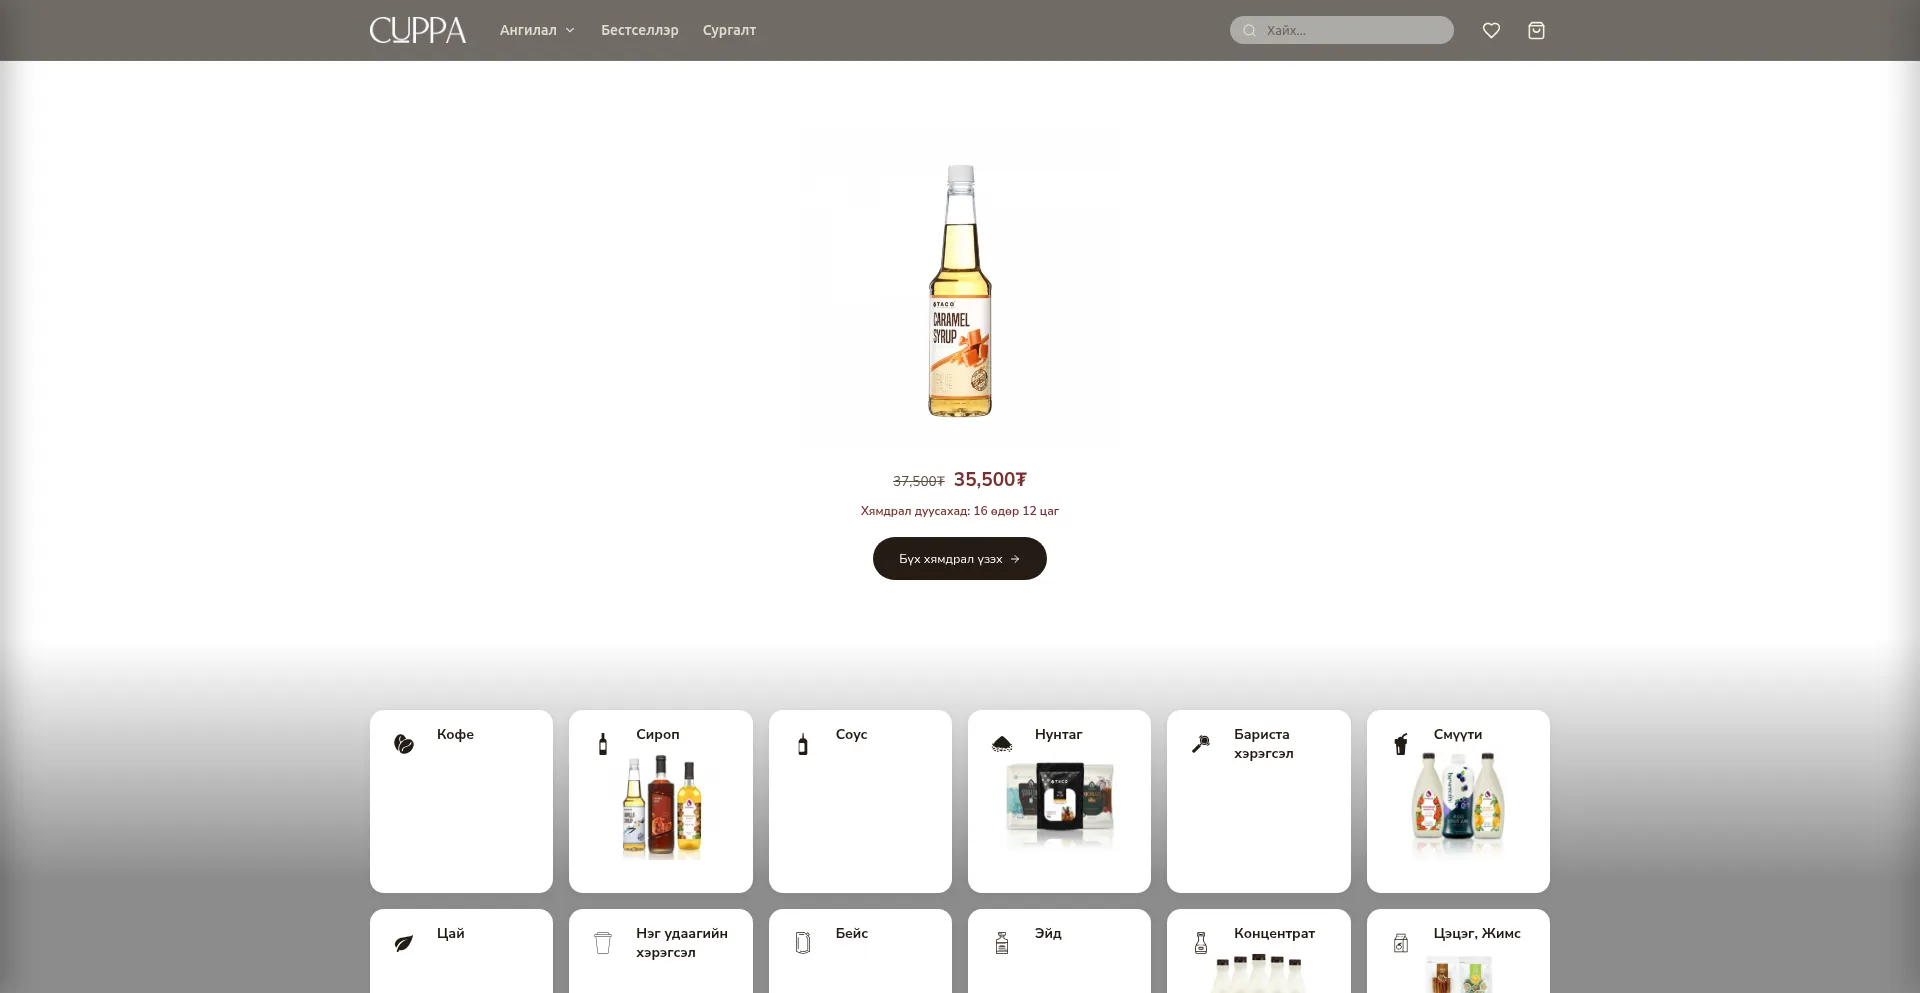Click the powder bags thumbnail in Нунтаг card
This screenshot has height=993, width=1920.
pyautogui.click(x=1060, y=806)
